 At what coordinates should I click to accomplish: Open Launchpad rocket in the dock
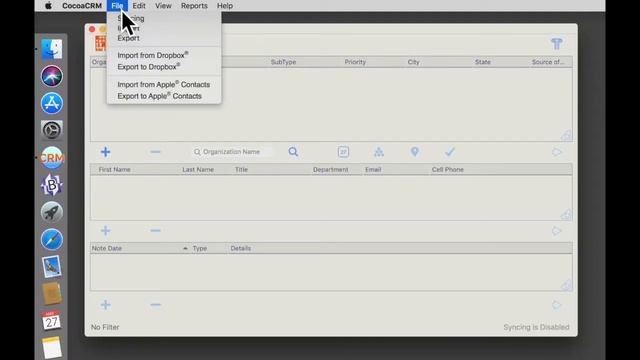pos(51,212)
